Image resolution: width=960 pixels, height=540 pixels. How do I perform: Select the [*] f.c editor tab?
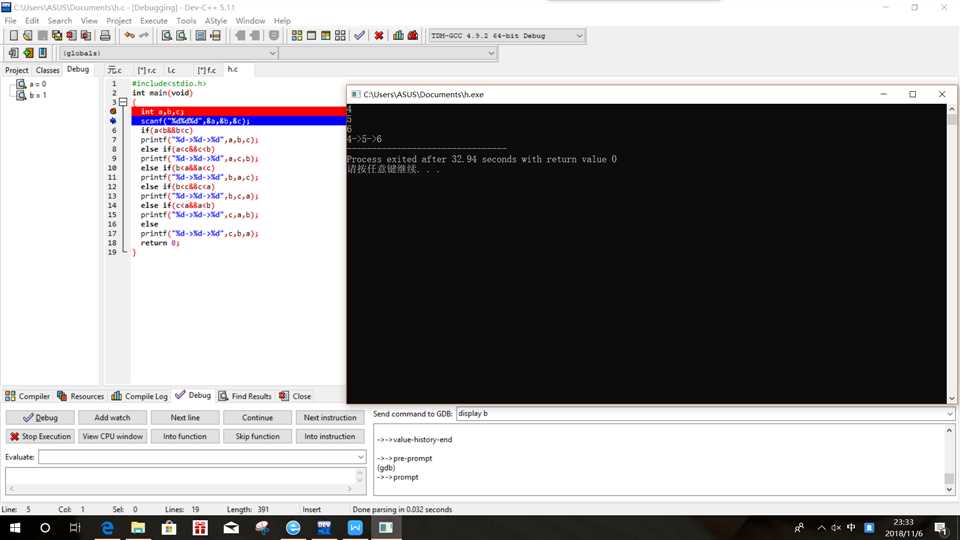(206, 70)
